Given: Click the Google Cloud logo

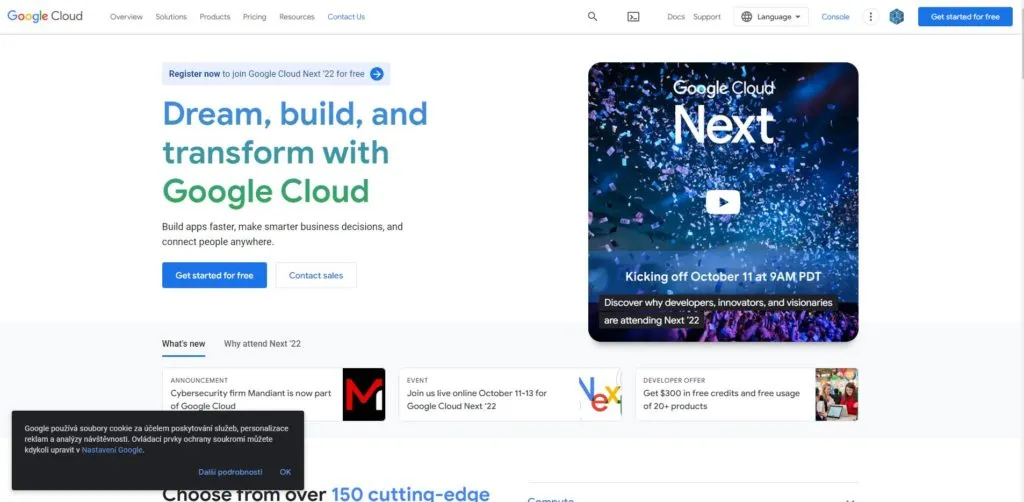Looking at the screenshot, I should click(x=45, y=16).
